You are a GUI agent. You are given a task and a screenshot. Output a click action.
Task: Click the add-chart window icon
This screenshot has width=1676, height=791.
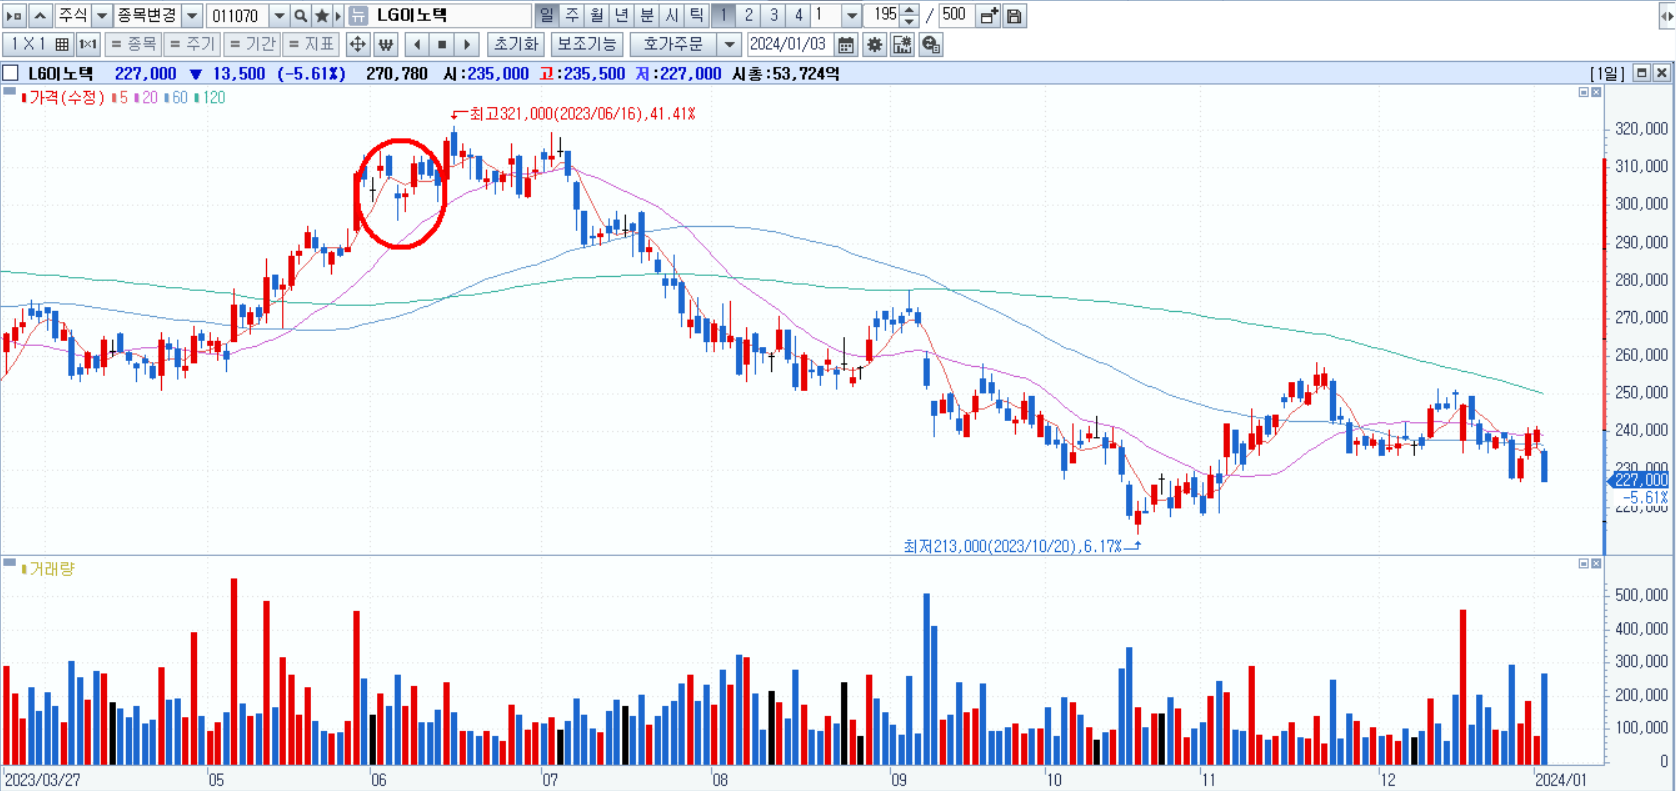click(988, 16)
